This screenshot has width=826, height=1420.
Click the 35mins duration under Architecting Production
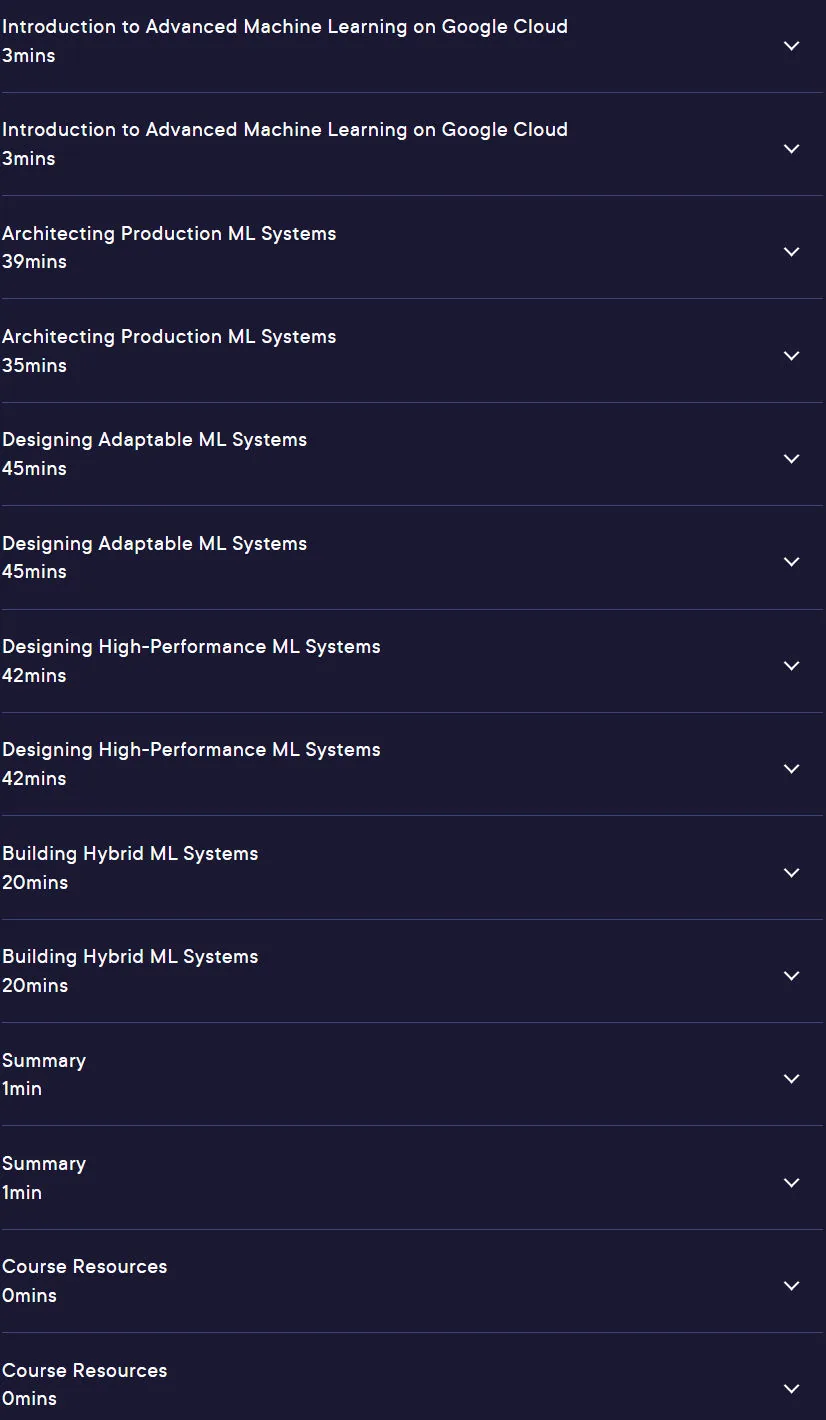pyautogui.click(x=34, y=366)
